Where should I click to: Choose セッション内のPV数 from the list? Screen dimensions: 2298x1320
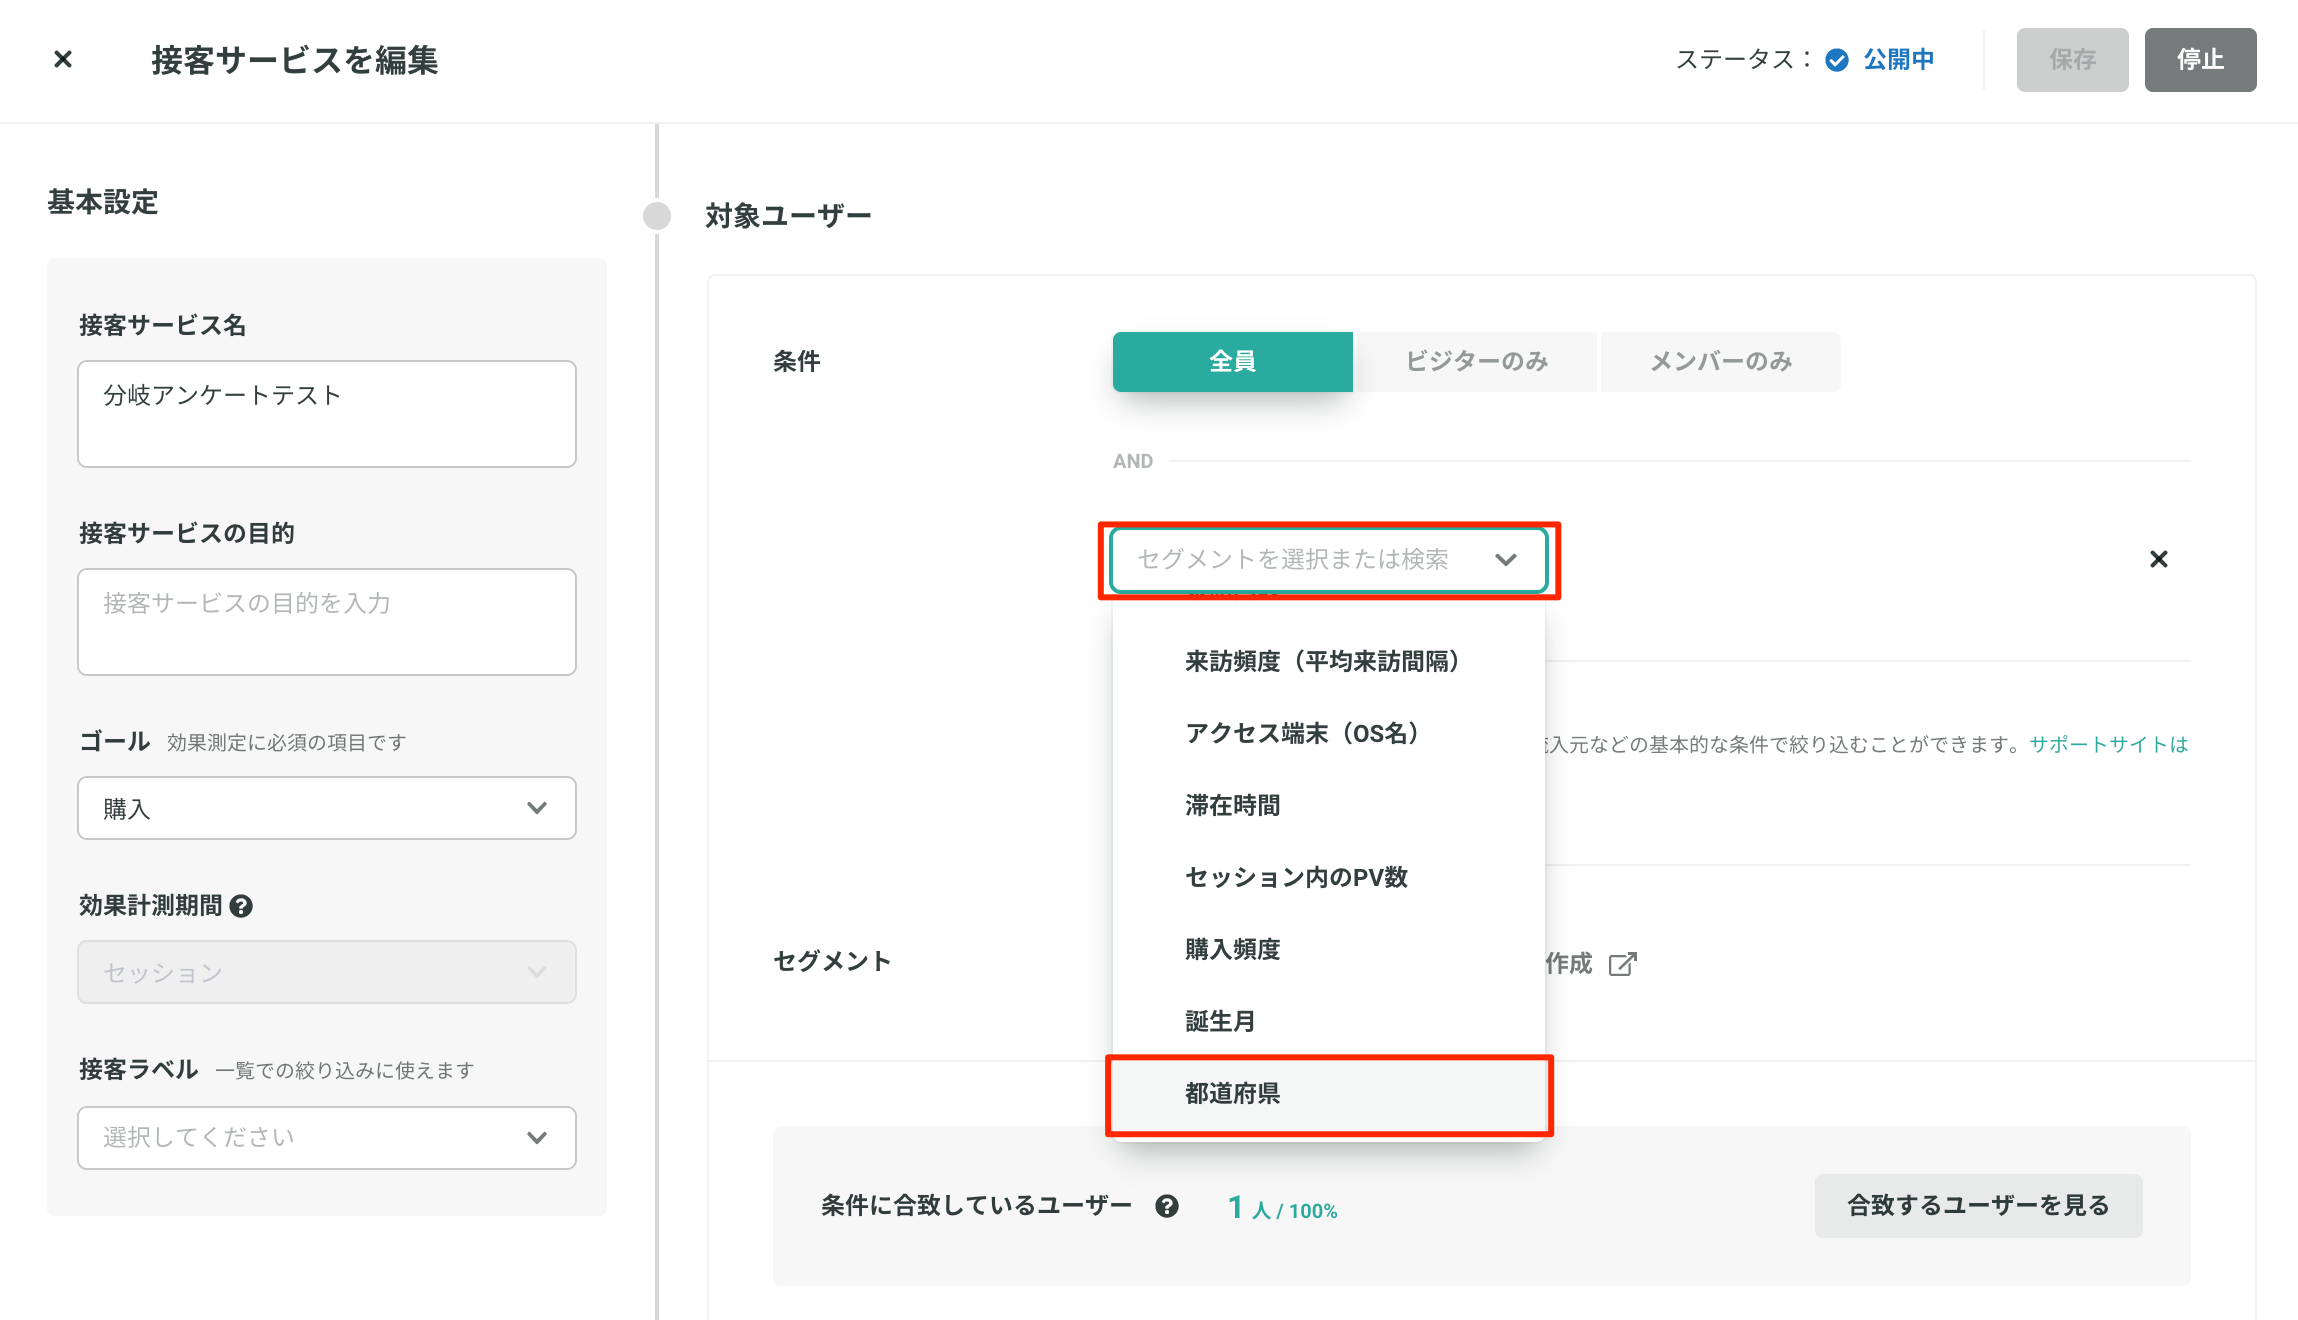[1329, 877]
